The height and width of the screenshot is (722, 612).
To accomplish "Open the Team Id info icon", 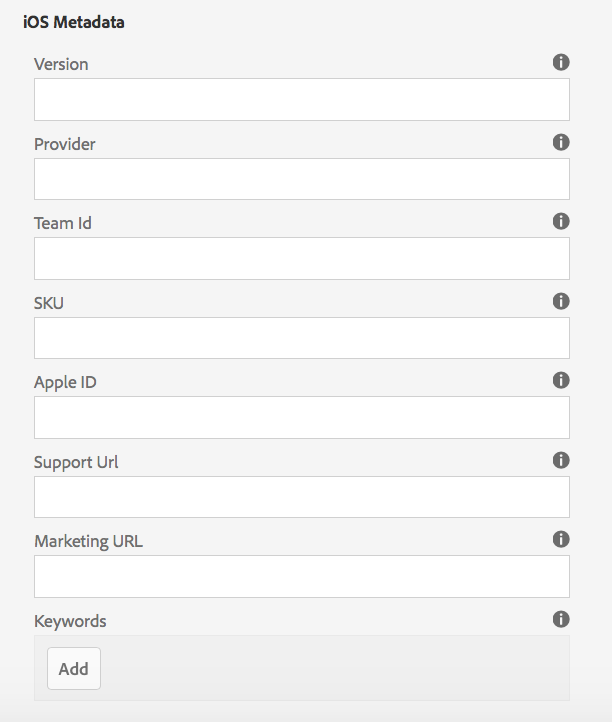I will [x=561, y=221].
